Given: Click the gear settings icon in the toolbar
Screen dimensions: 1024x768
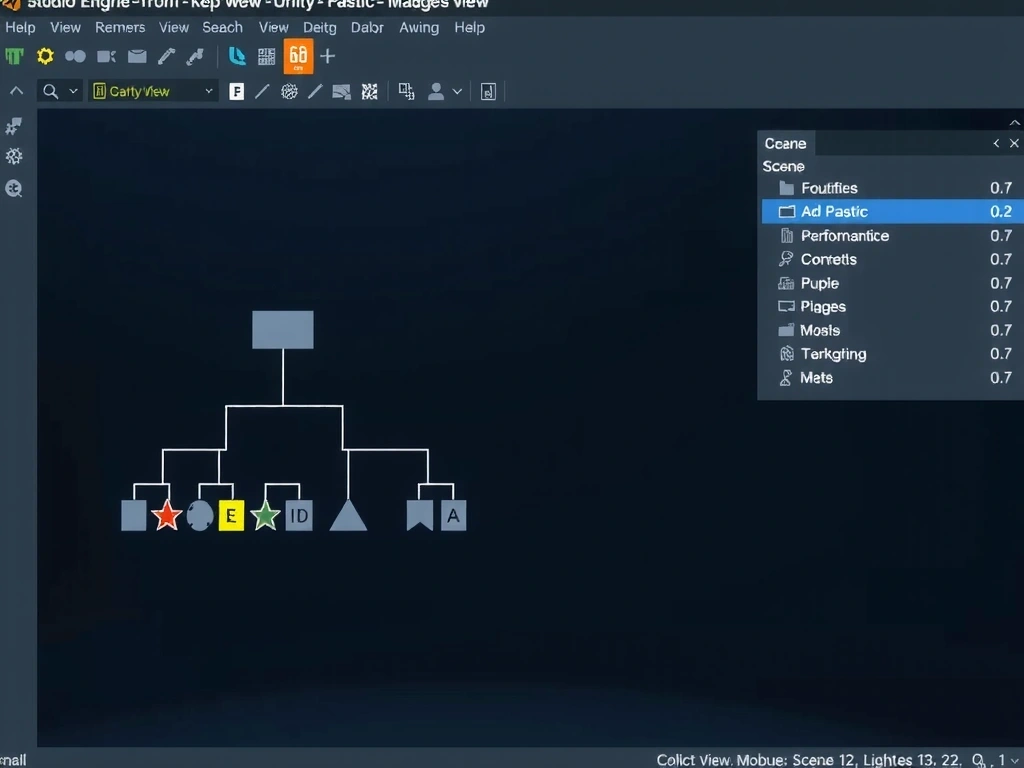Looking at the screenshot, I should [46, 57].
